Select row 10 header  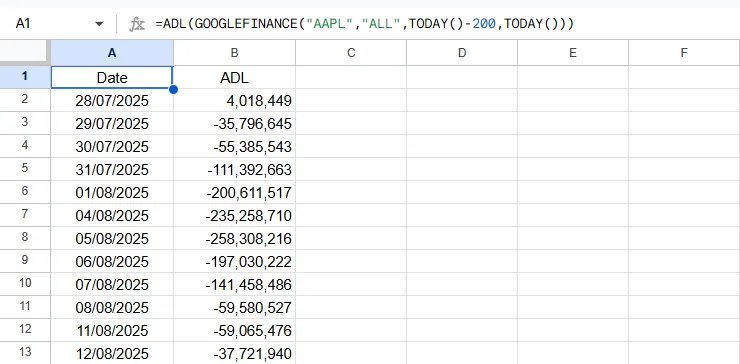[x=25, y=284]
